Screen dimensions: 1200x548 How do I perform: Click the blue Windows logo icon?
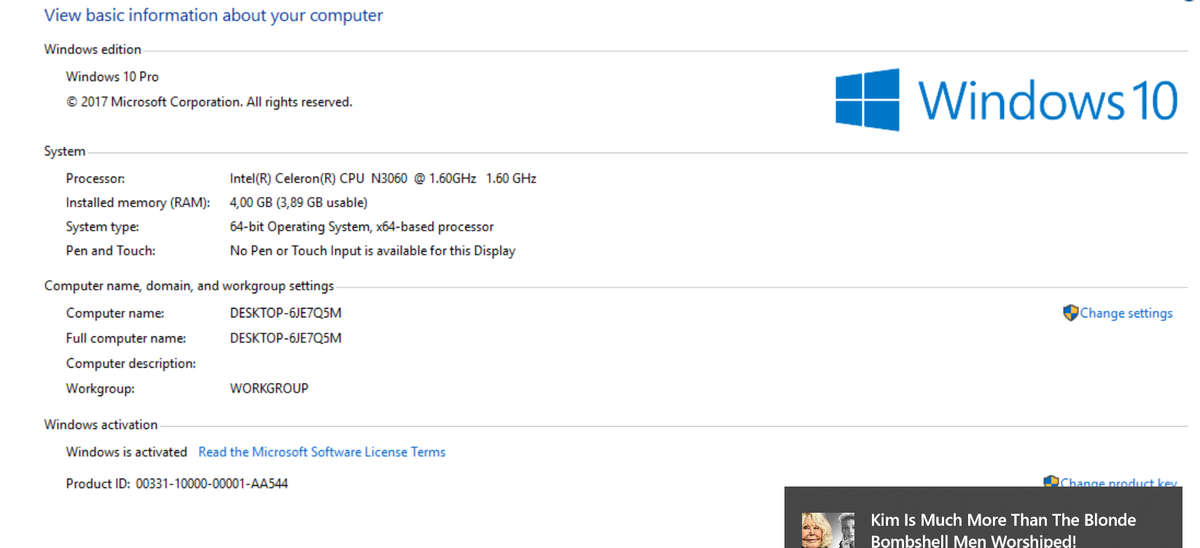867,99
